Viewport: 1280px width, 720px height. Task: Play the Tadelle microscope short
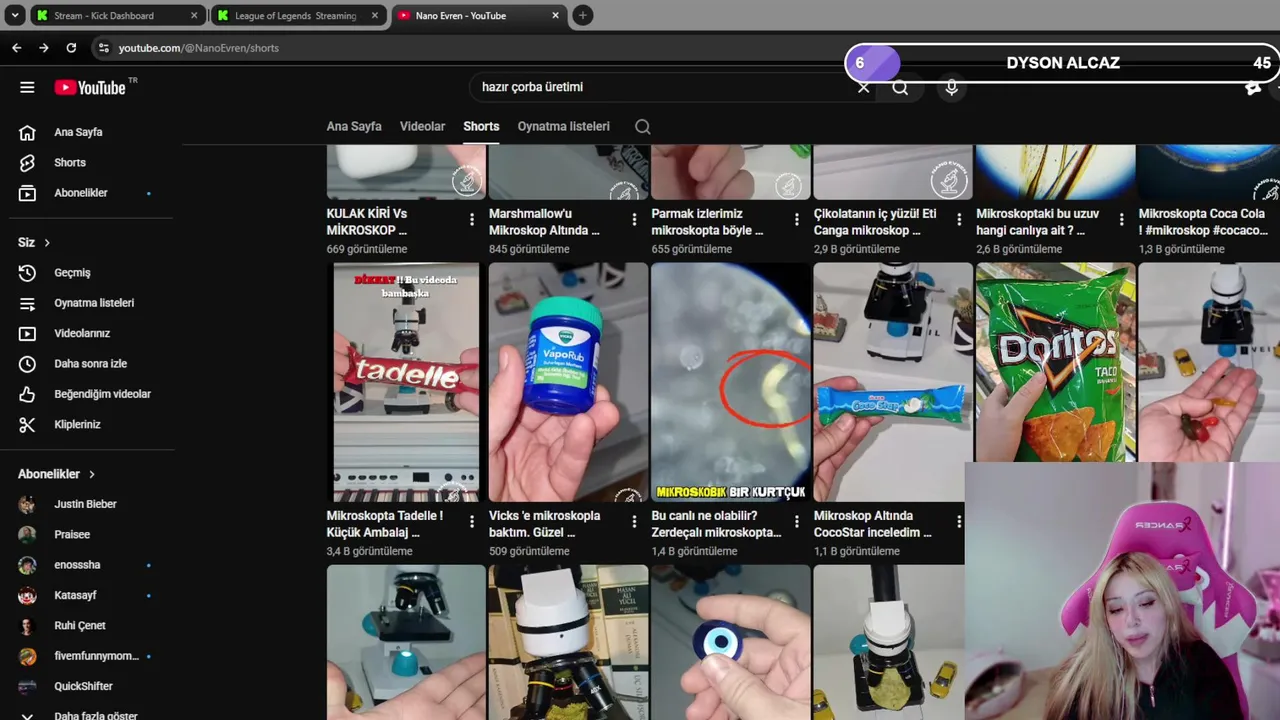[406, 382]
